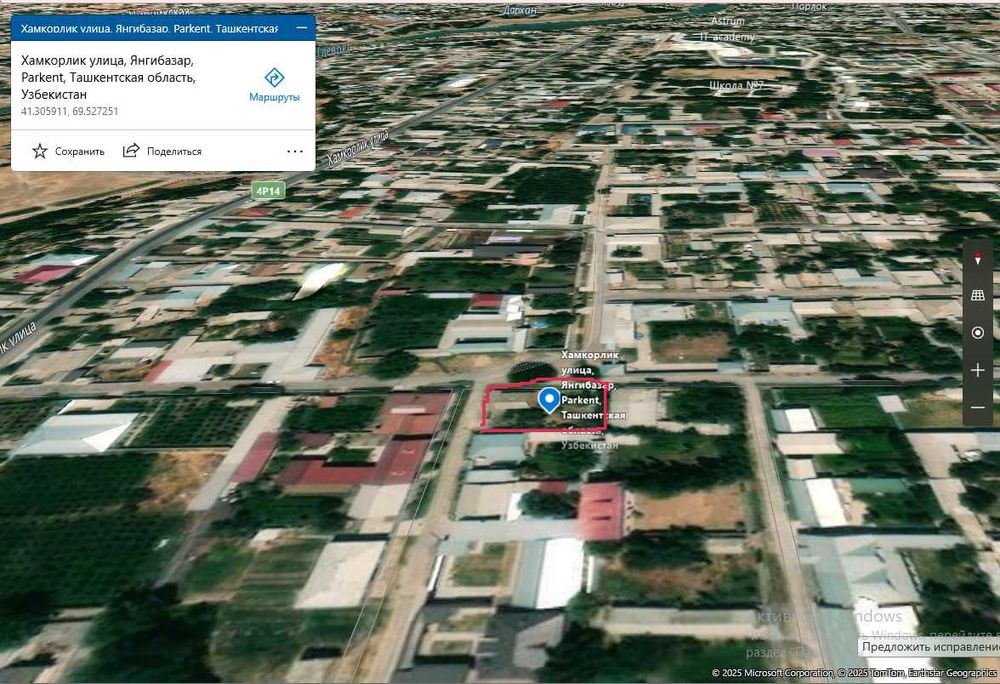1000x684 pixels.
Task: Click the address text in info card
Action: [x=108, y=77]
